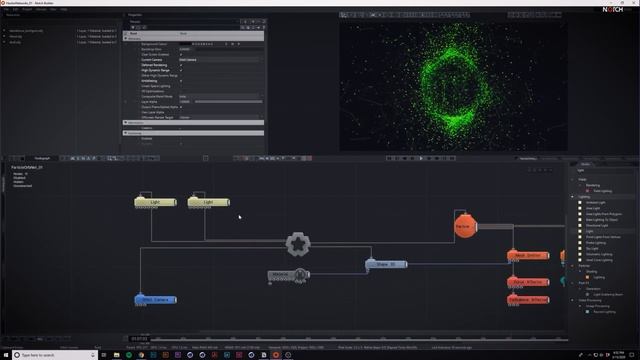This screenshot has height=360, width=640.
Task: Open the Current Camera dropdown
Action: coord(220,60)
